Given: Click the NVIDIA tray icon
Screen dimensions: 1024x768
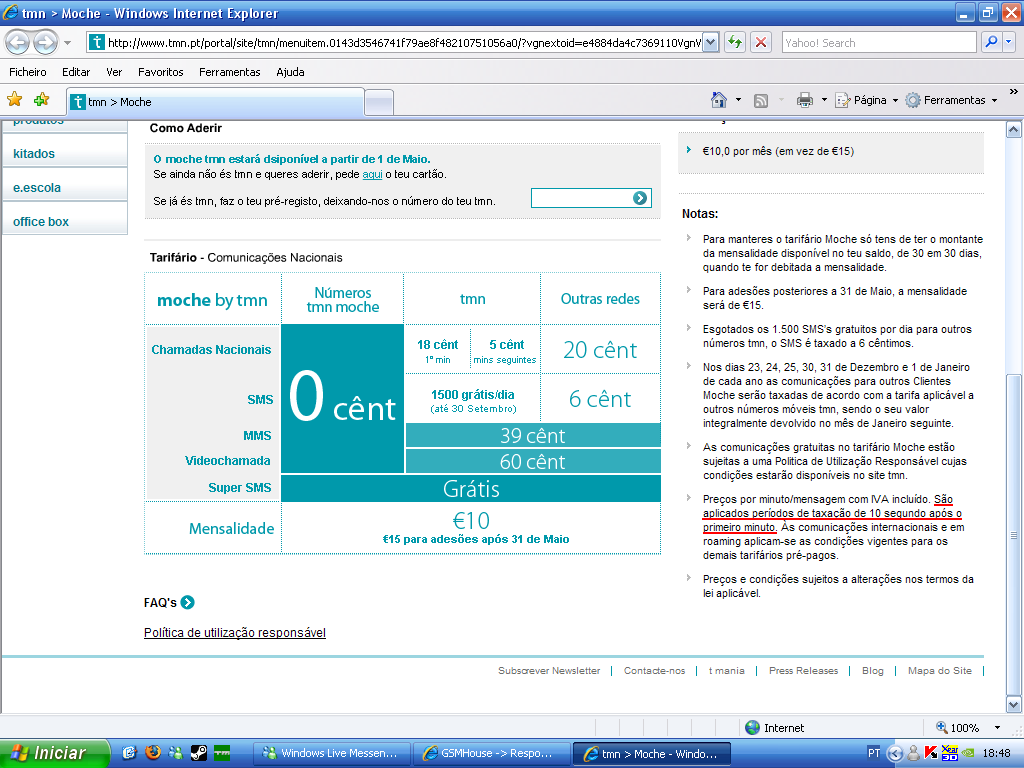Looking at the screenshot, I should coord(969,754).
